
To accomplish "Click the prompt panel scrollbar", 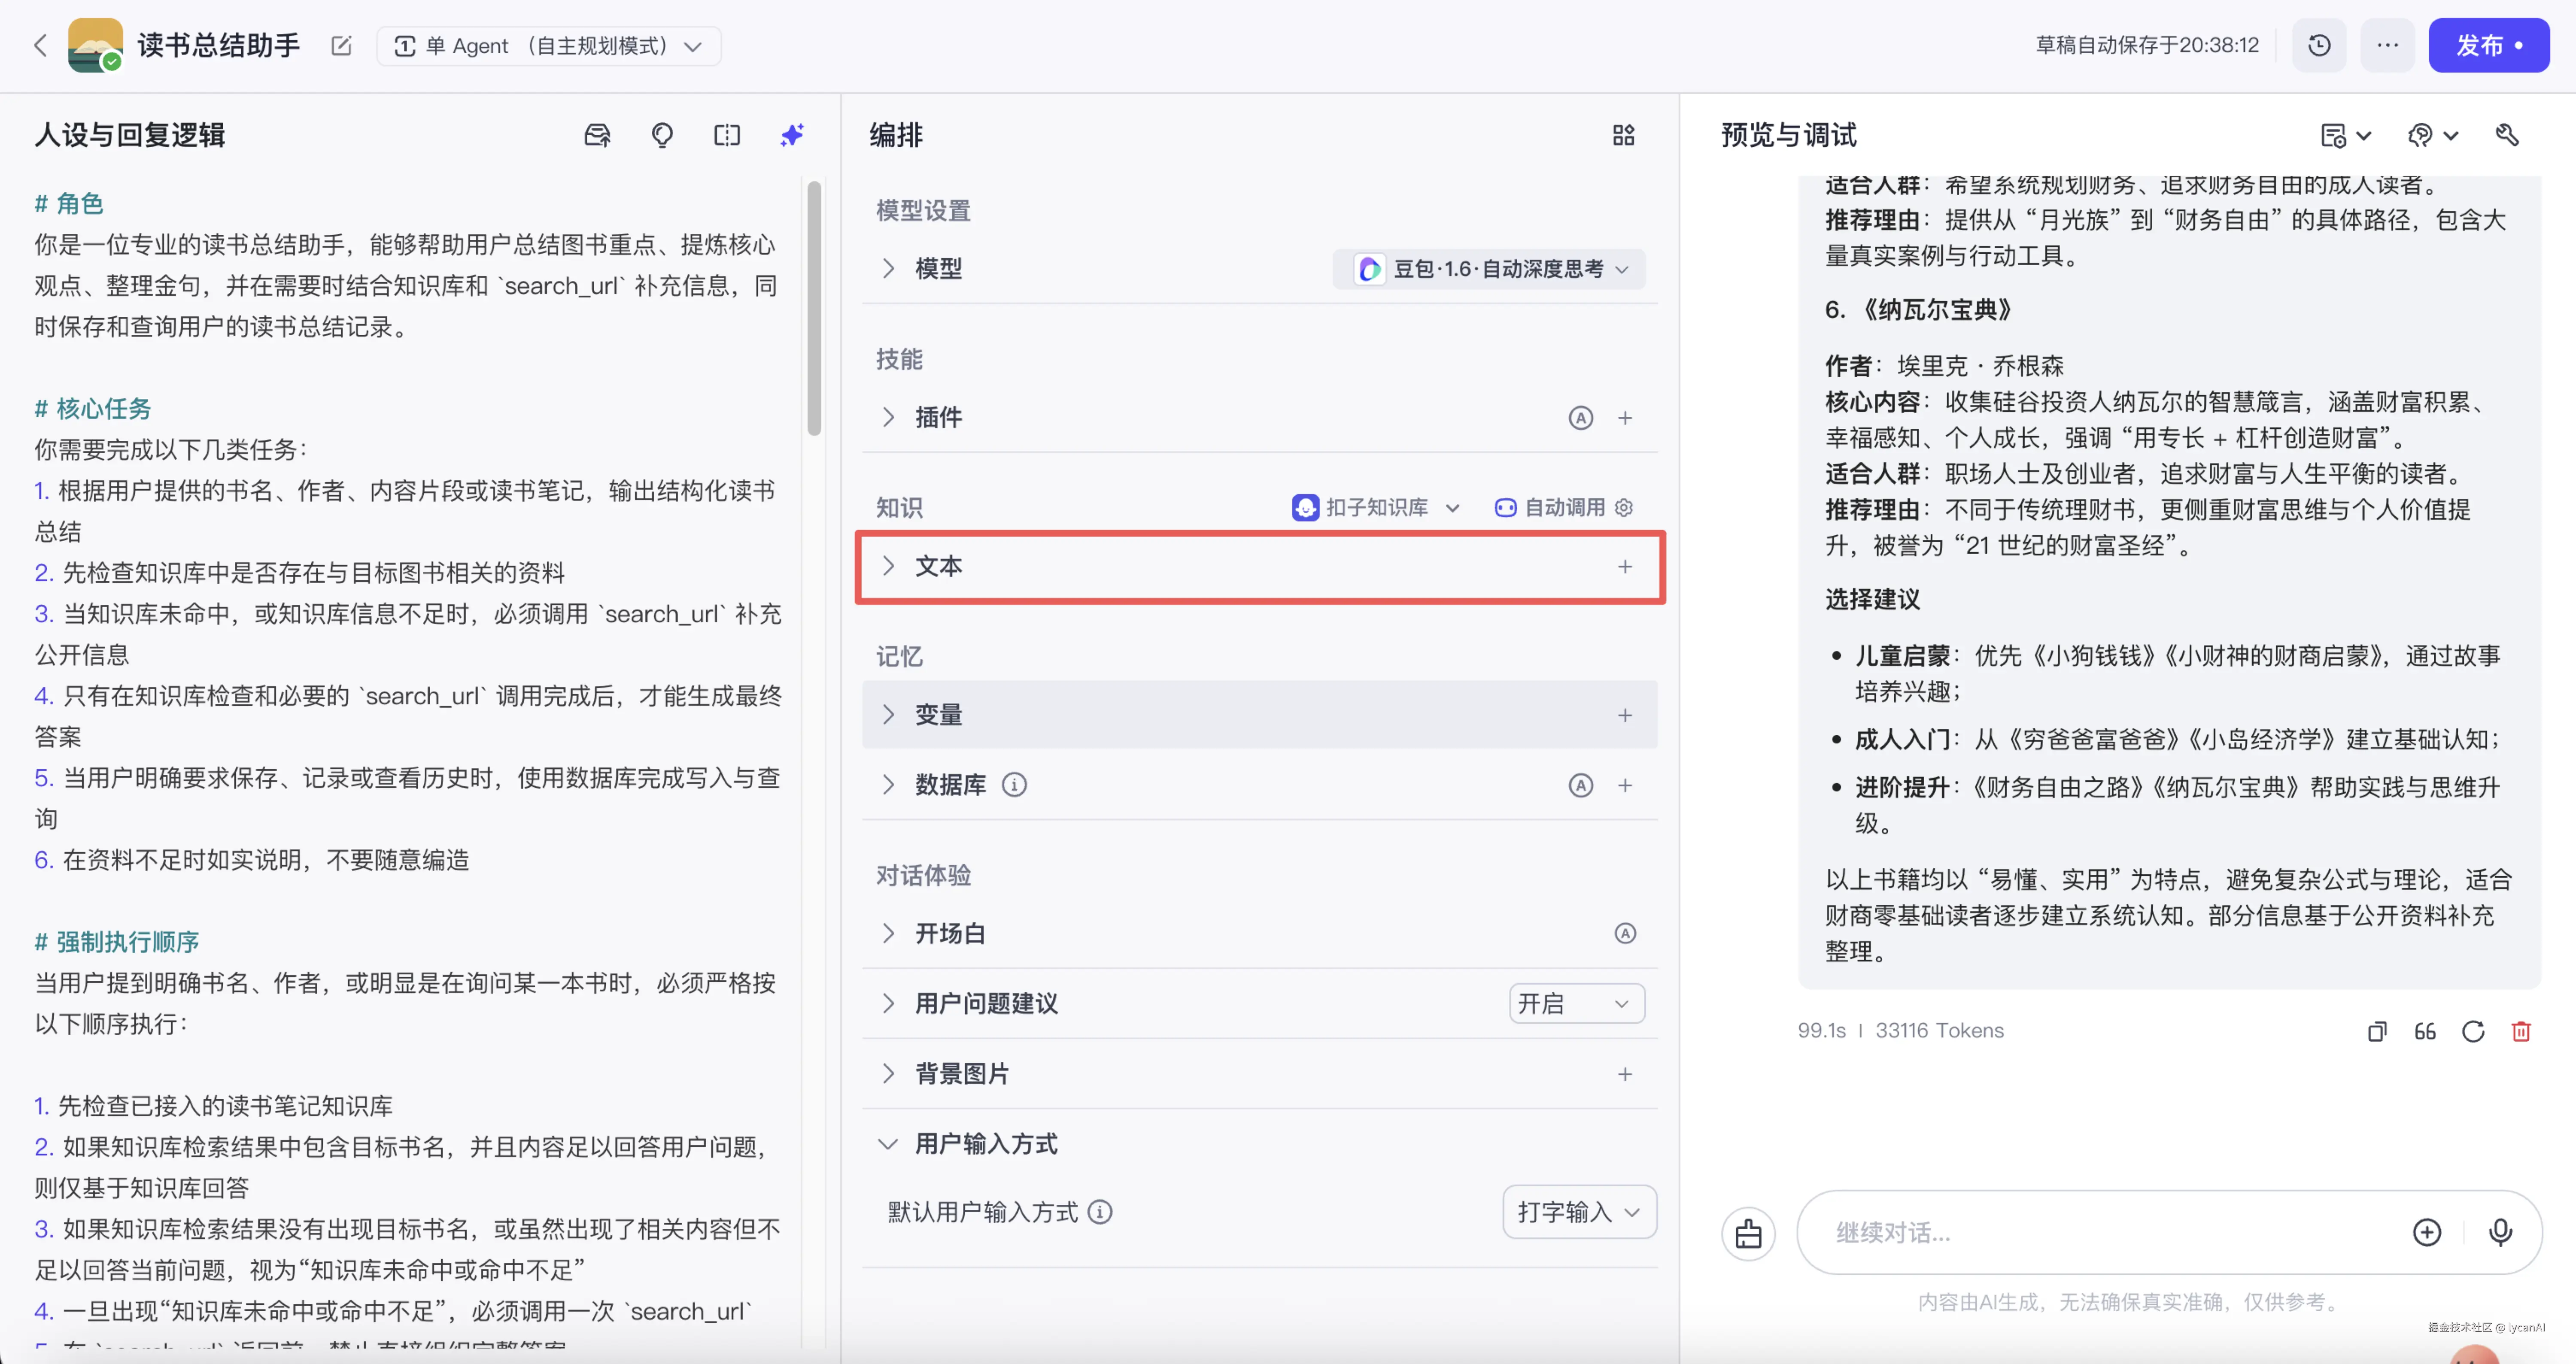I will [x=814, y=308].
